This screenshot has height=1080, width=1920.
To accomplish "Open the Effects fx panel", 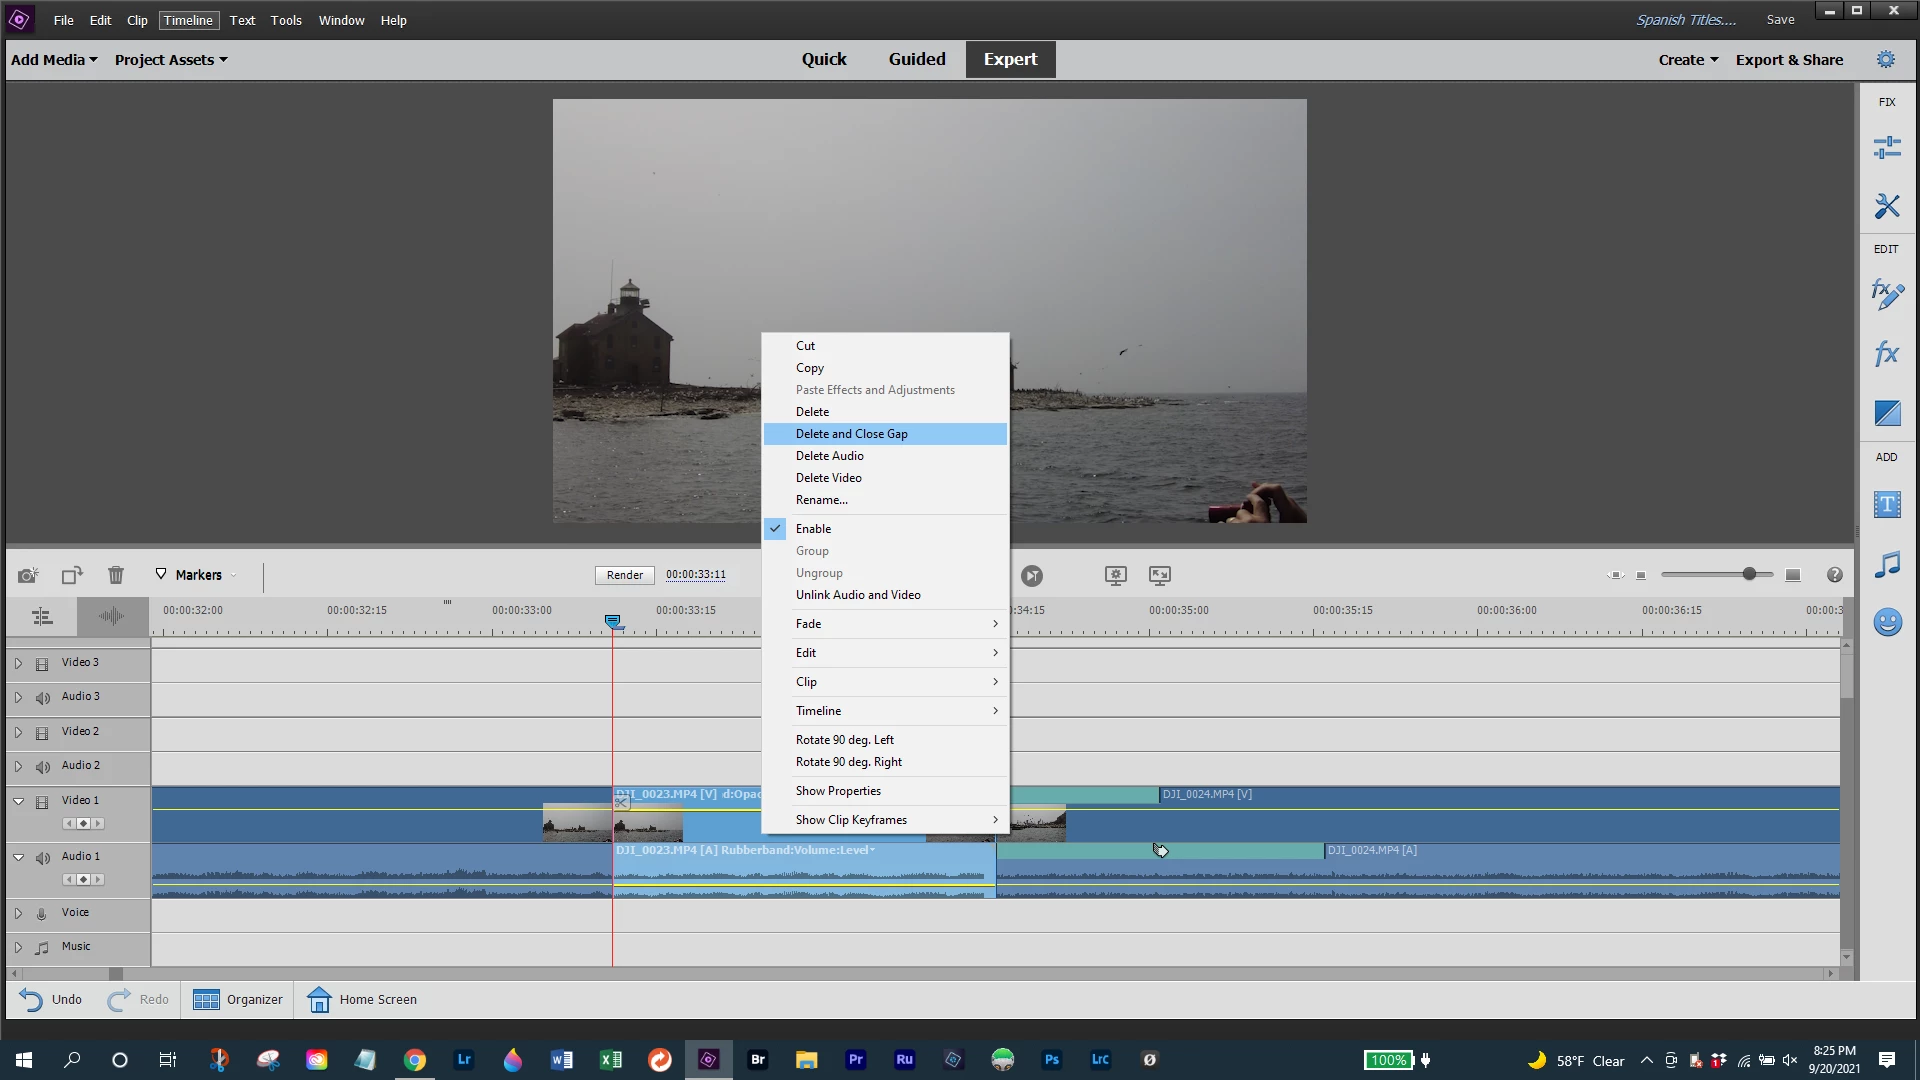I will (x=1886, y=353).
